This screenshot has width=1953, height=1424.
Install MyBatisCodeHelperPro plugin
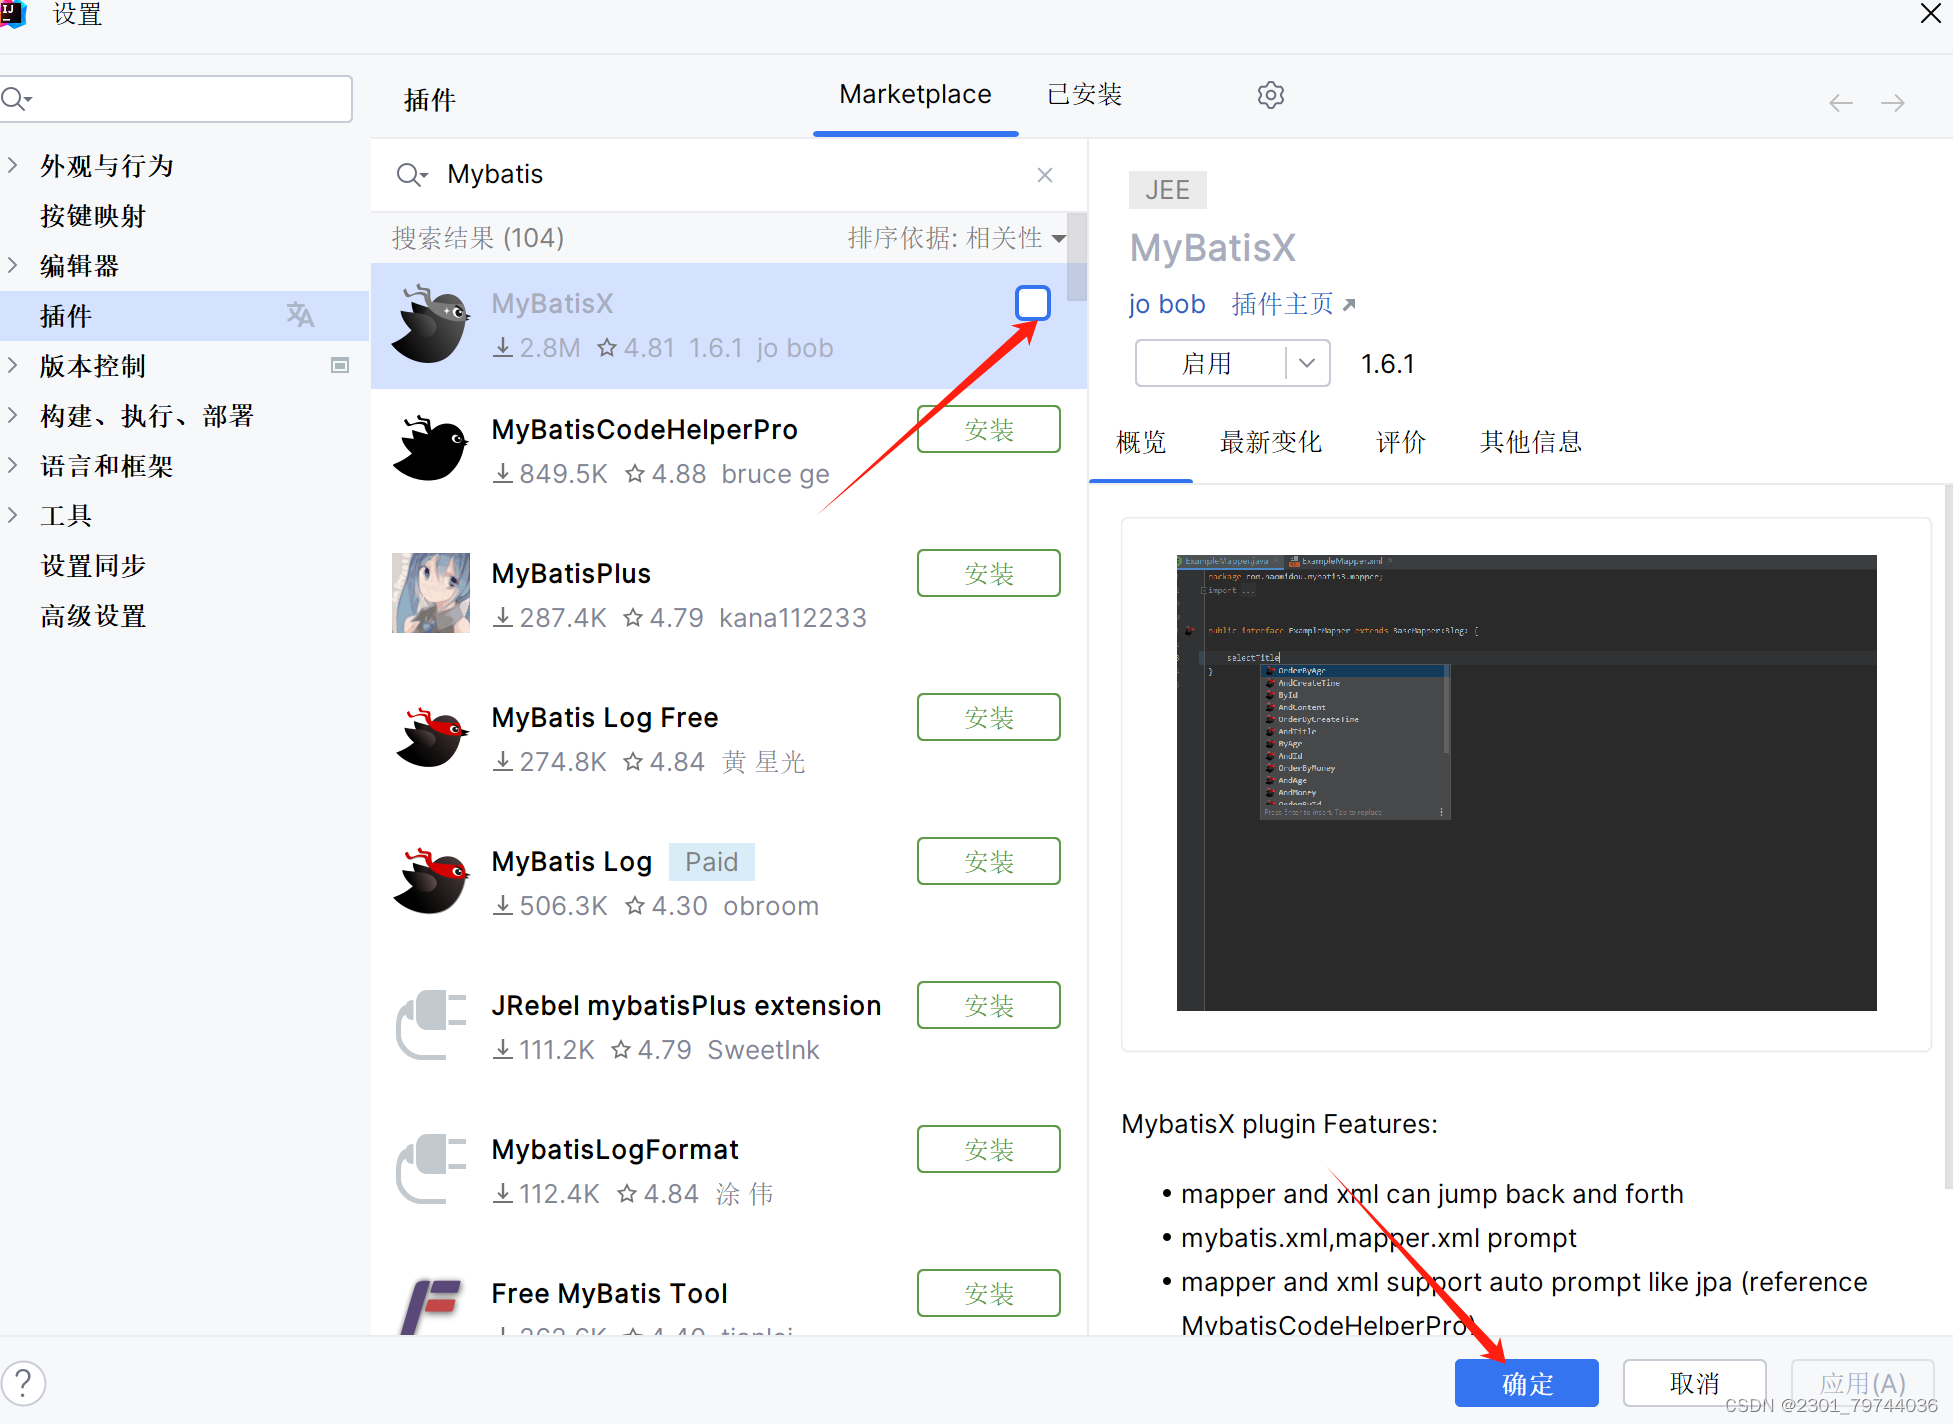989,429
